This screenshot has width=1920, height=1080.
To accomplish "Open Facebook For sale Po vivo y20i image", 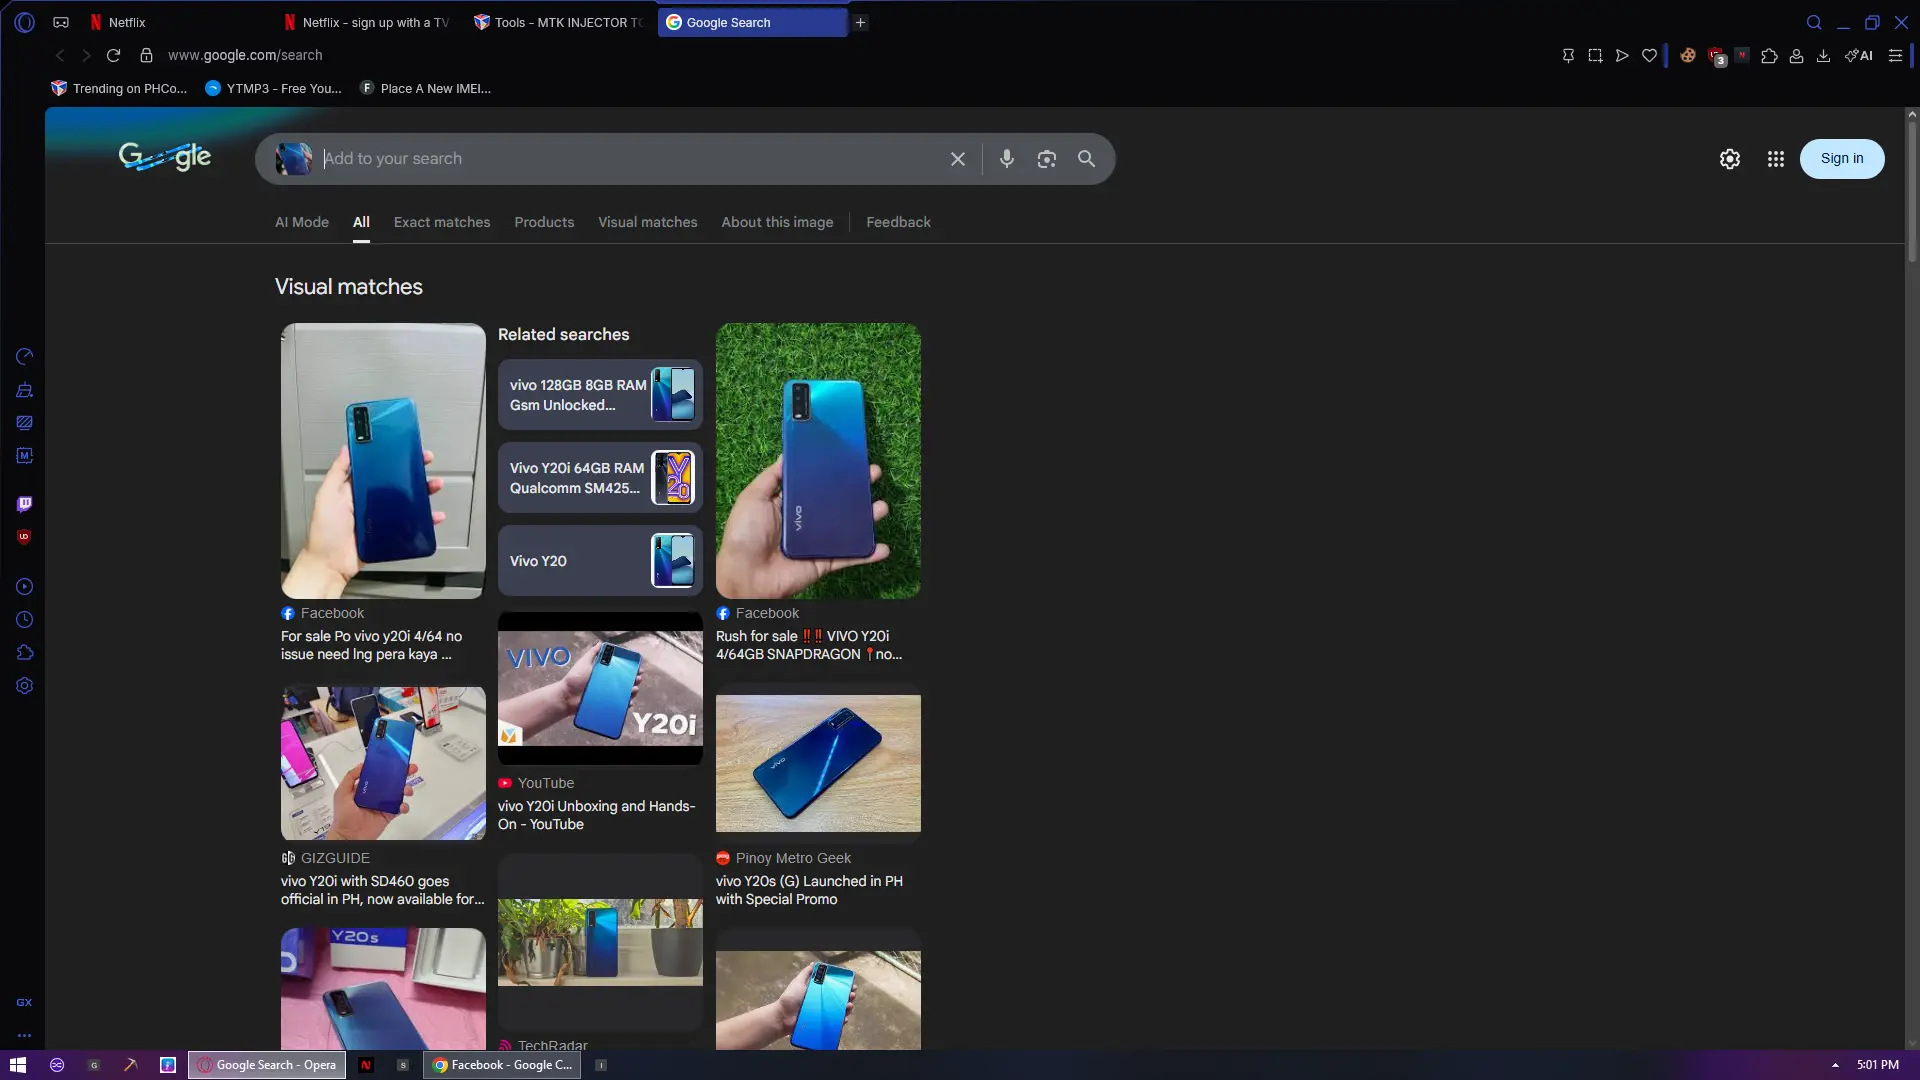I will coord(383,461).
